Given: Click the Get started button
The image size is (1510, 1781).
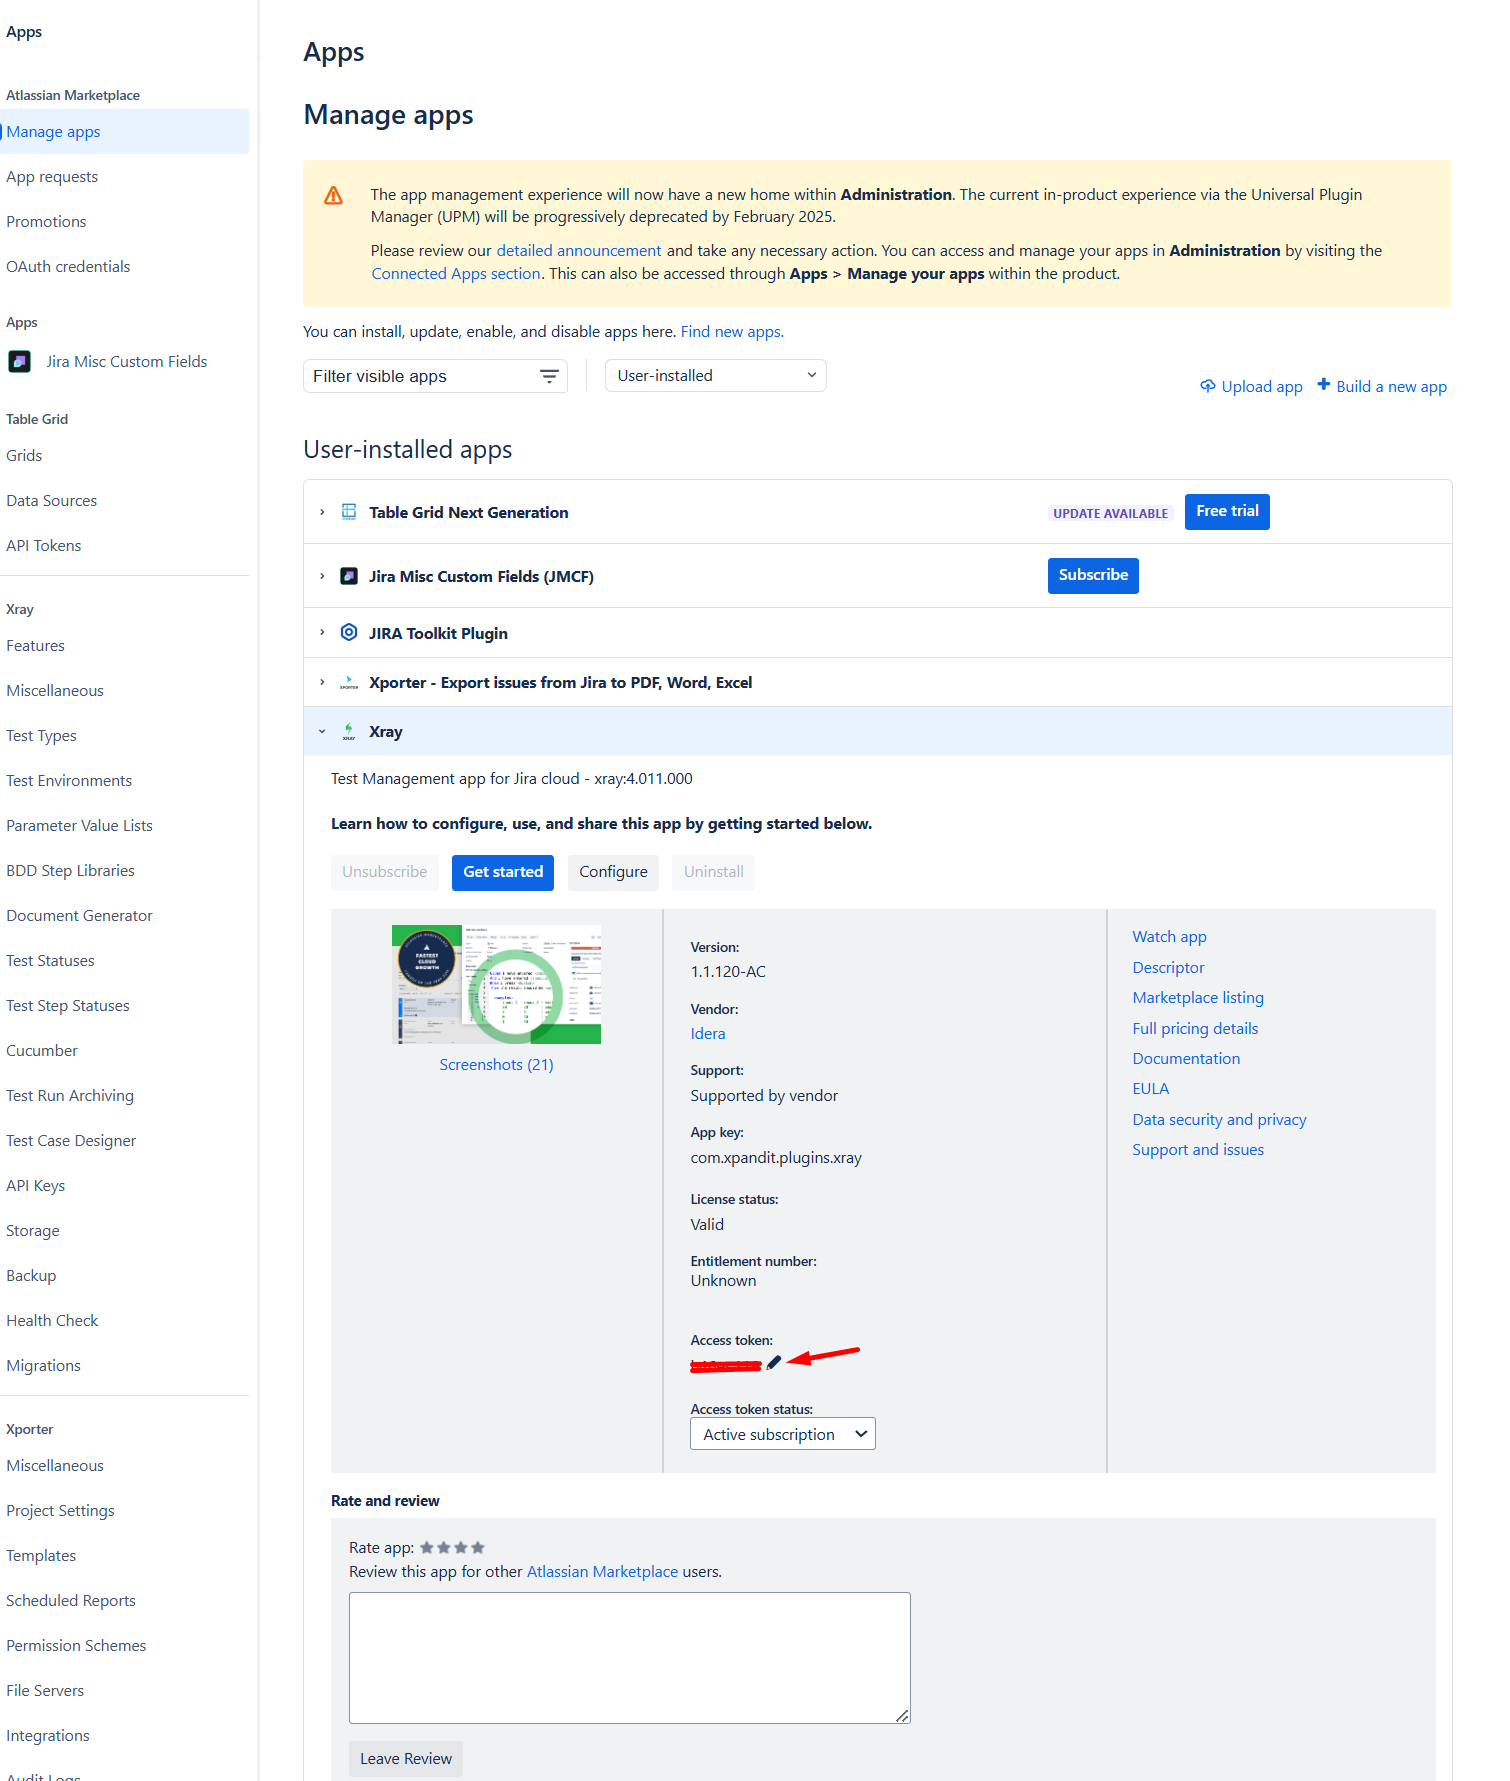Looking at the screenshot, I should pyautogui.click(x=503, y=872).
